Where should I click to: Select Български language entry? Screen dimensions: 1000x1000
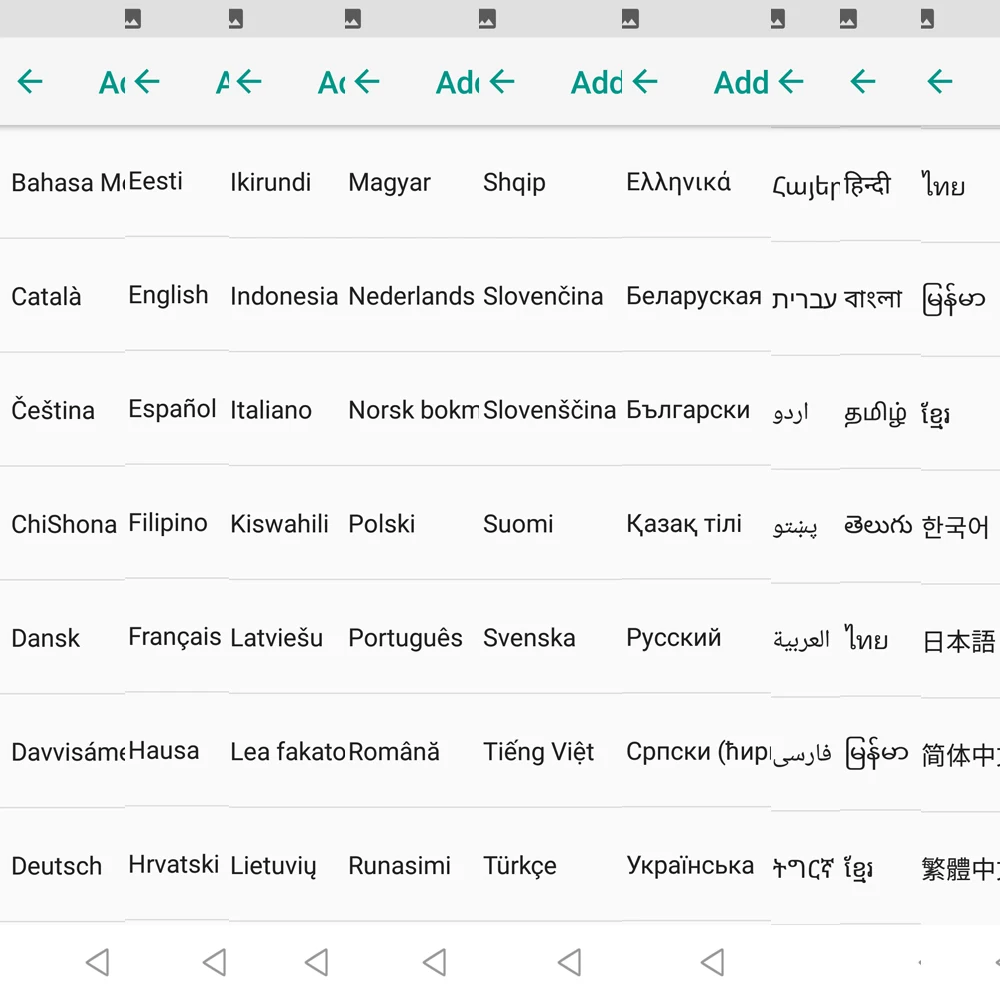pos(688,410)
